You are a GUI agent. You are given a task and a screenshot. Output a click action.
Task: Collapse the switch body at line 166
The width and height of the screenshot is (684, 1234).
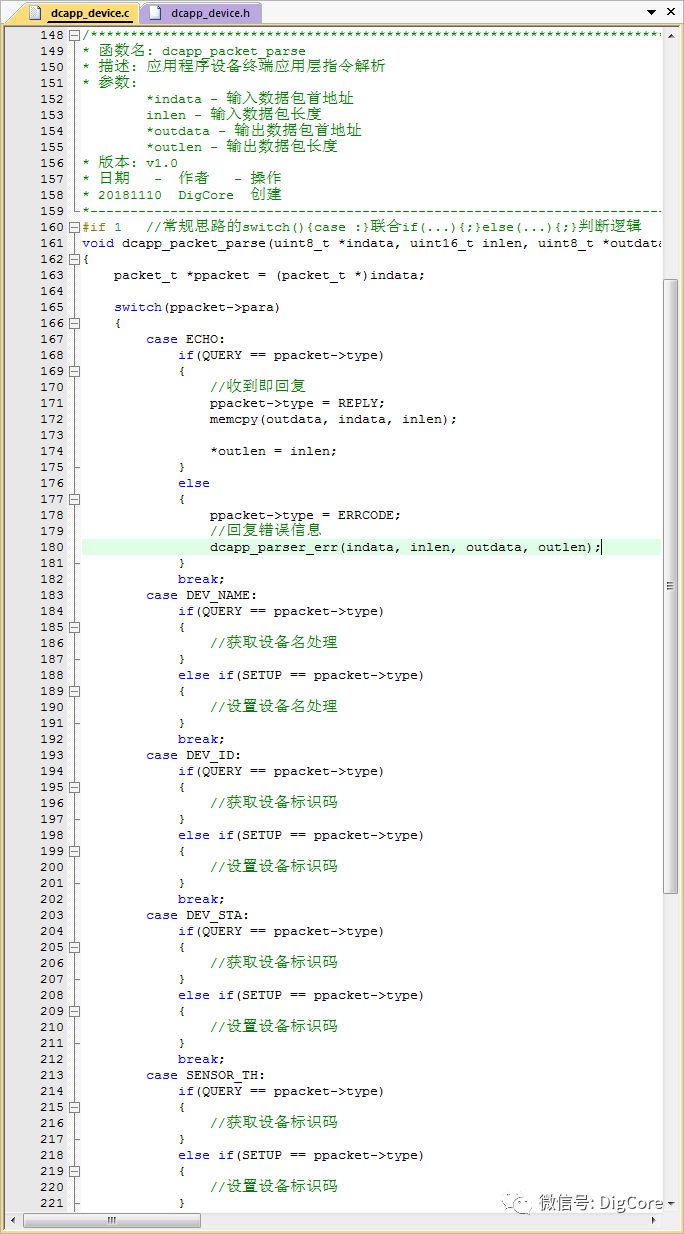click(x=74, y=323)
